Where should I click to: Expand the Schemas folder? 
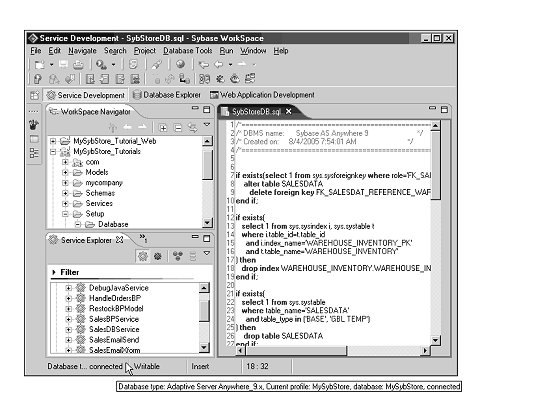pyautogui.click(x=65, y=193)
